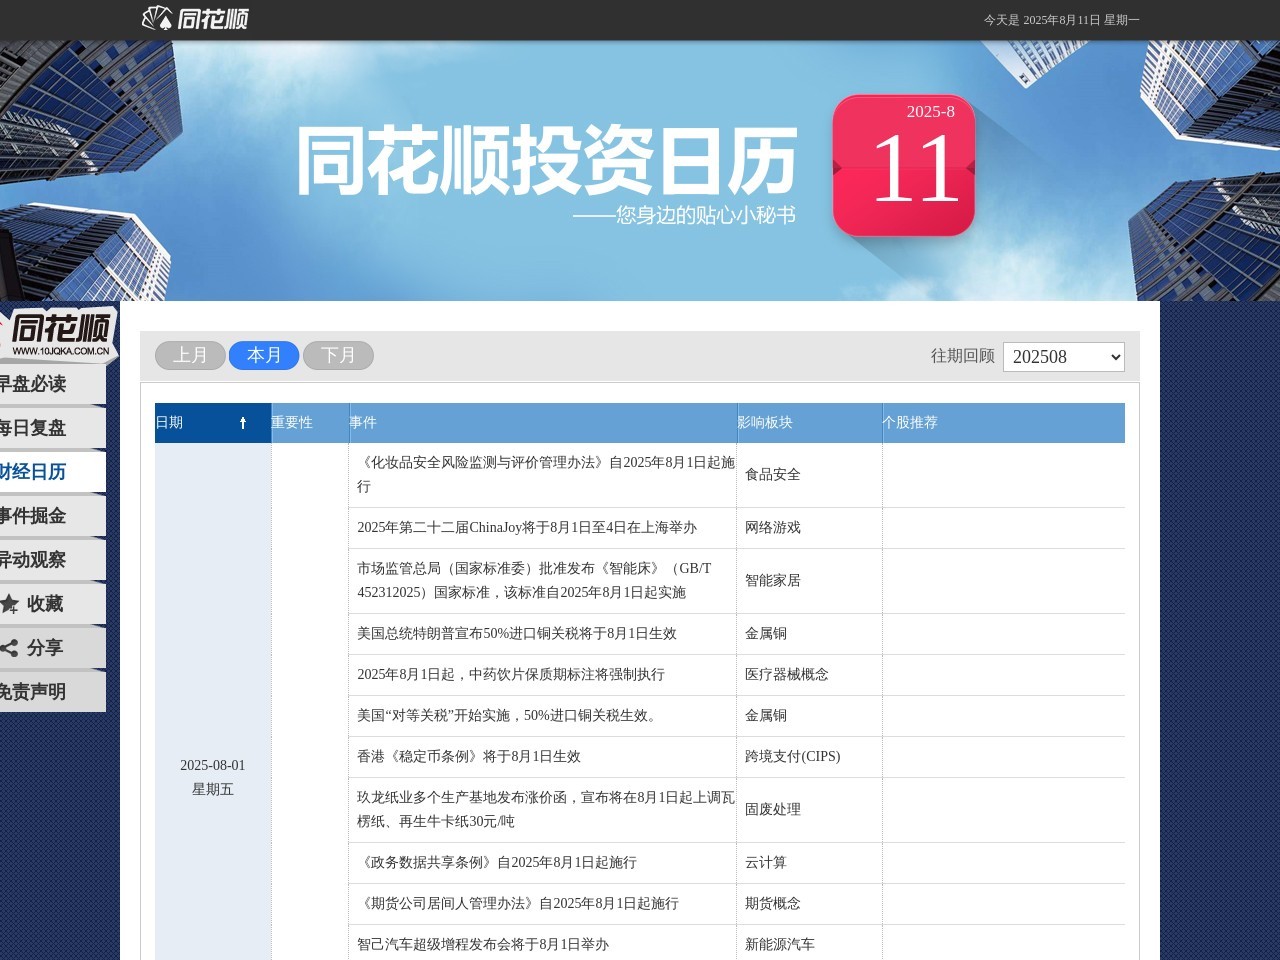
Task: Click the share icon beside 分享
Action: pyautogui.click(x=9, y=648)
